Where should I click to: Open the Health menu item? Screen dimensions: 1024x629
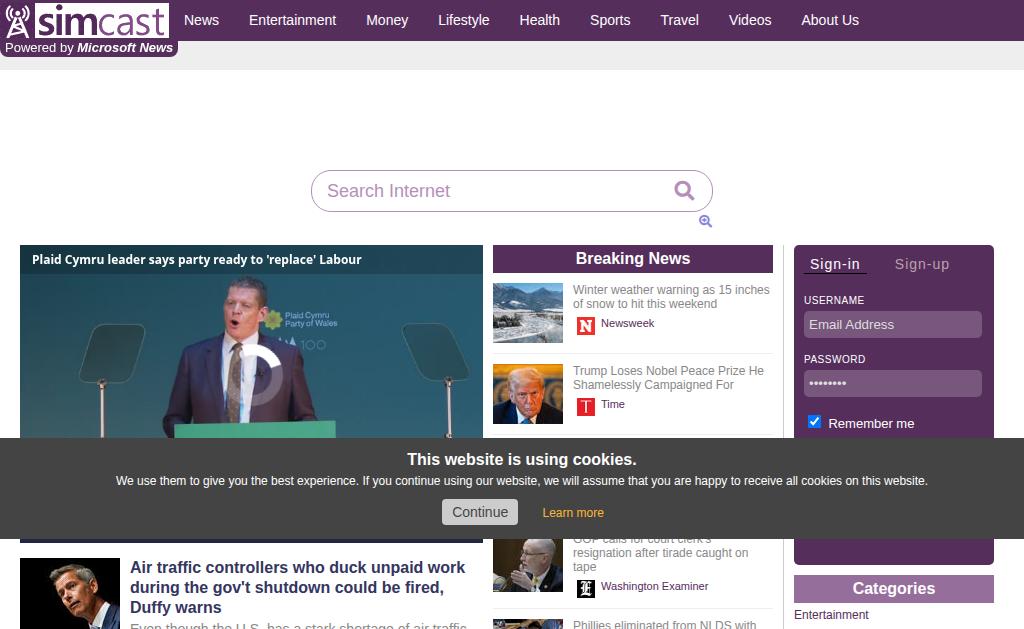[x=539, y=20]
